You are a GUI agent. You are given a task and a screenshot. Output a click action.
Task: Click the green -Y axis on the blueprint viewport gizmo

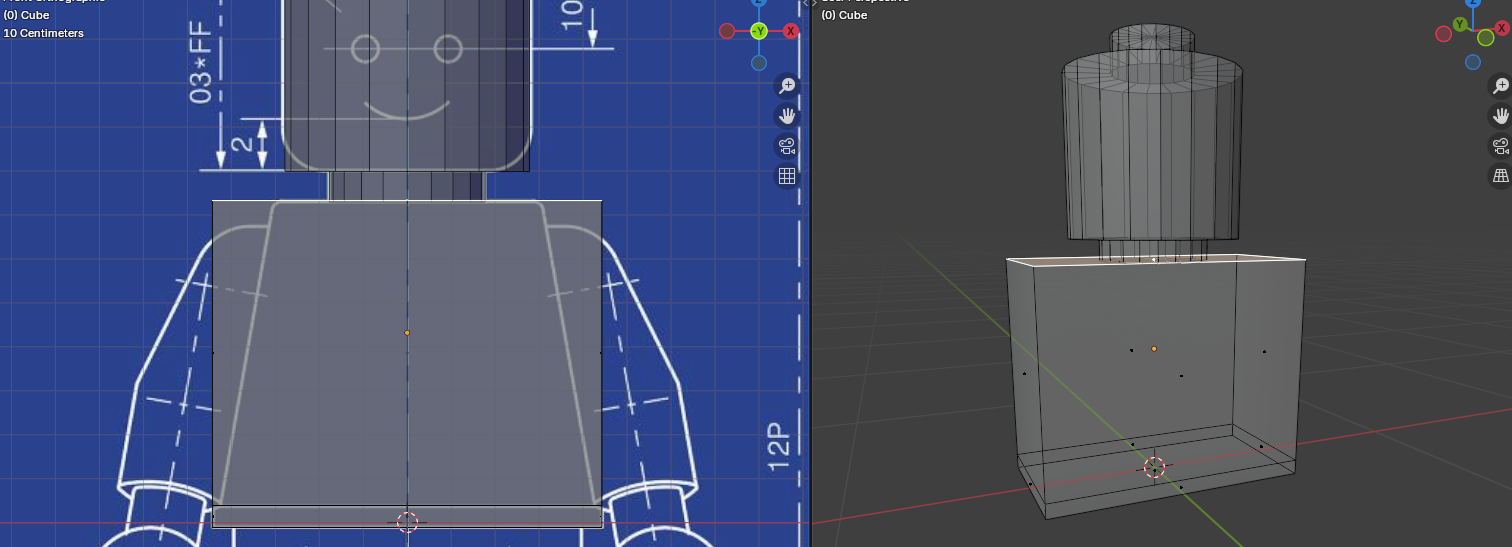coord(759,31)
